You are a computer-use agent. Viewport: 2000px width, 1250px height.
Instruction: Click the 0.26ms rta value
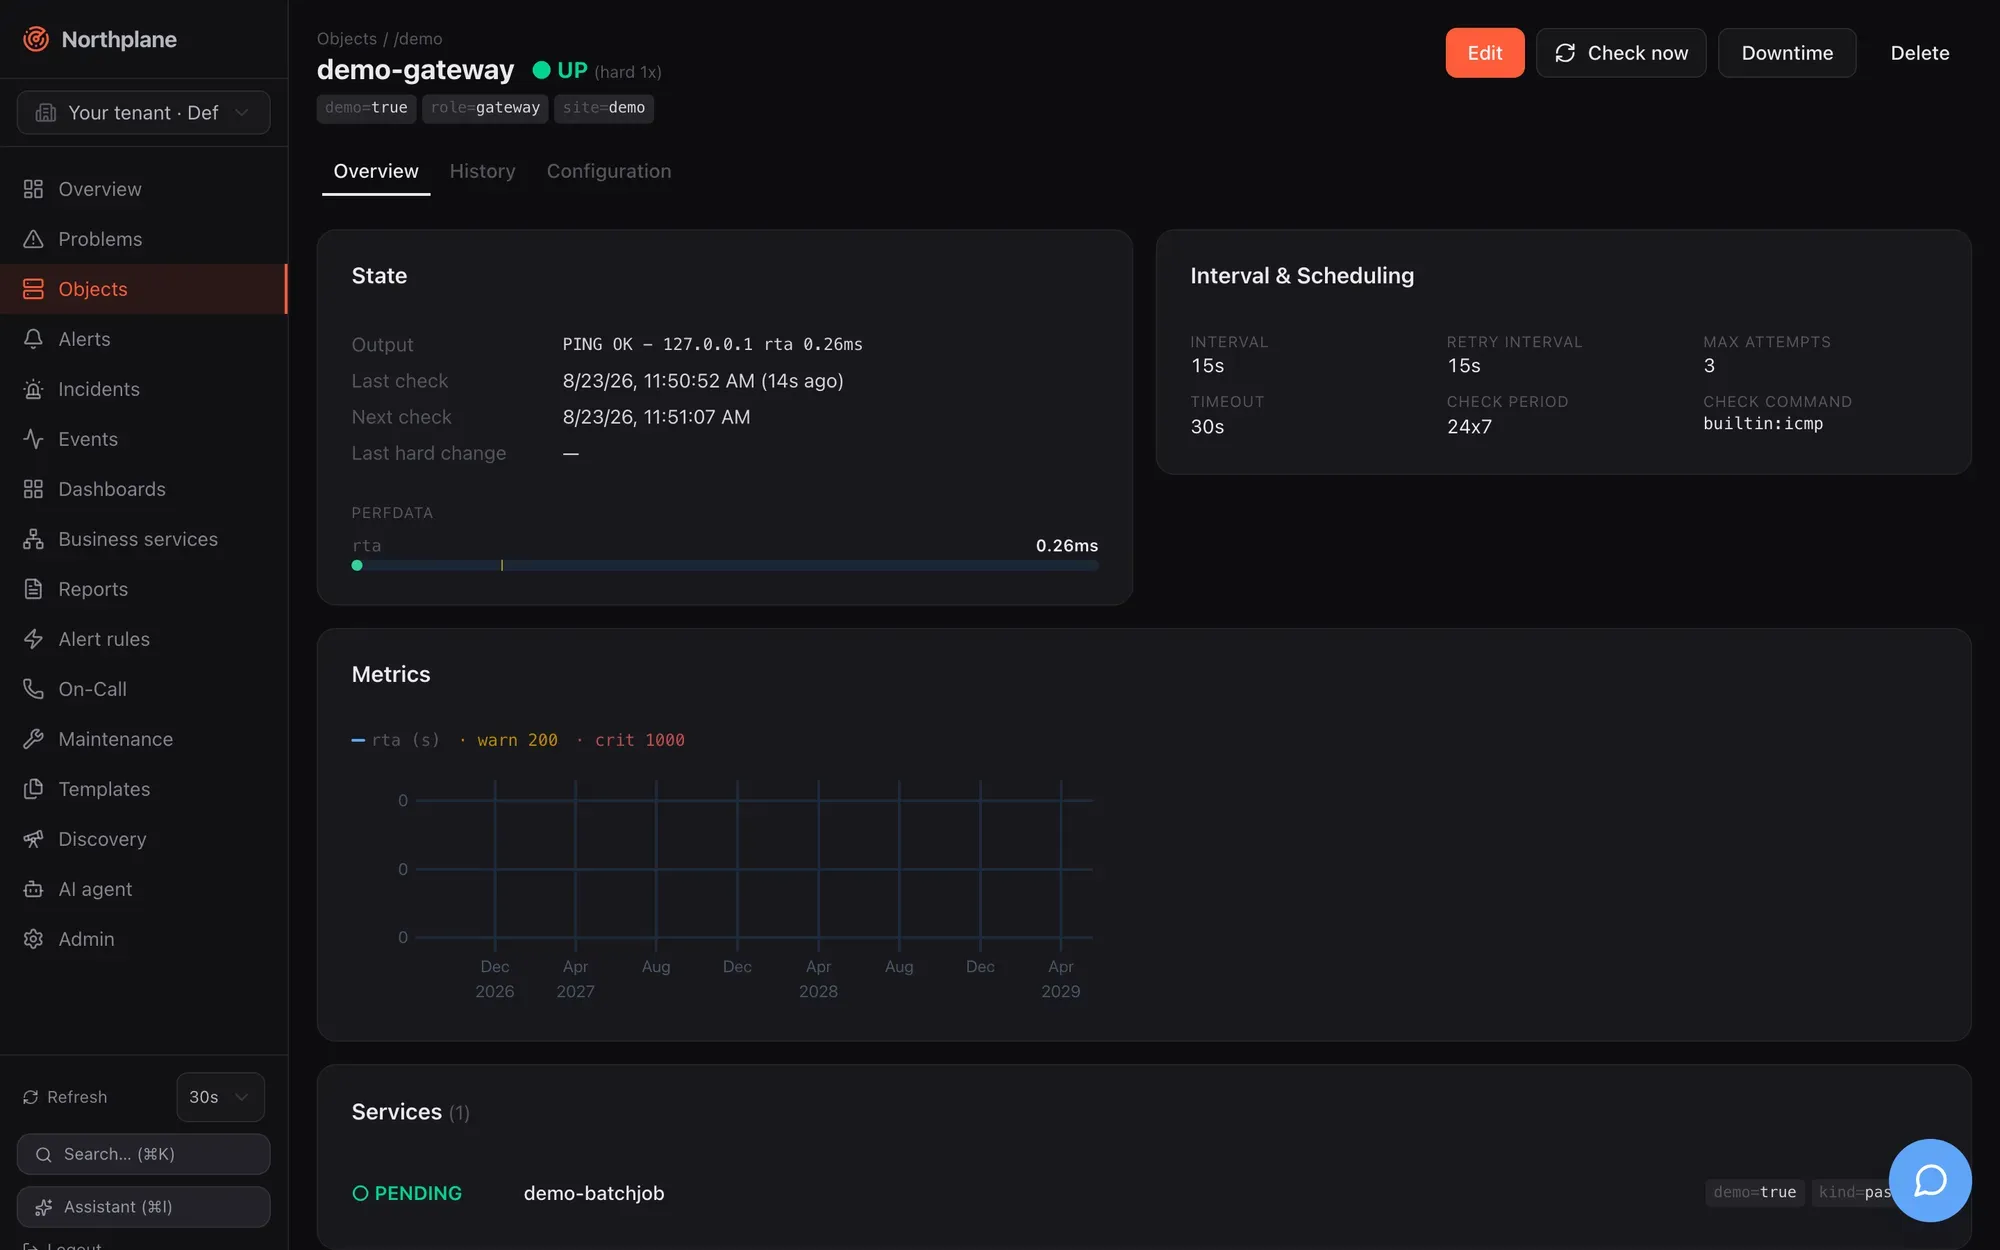1067,546
